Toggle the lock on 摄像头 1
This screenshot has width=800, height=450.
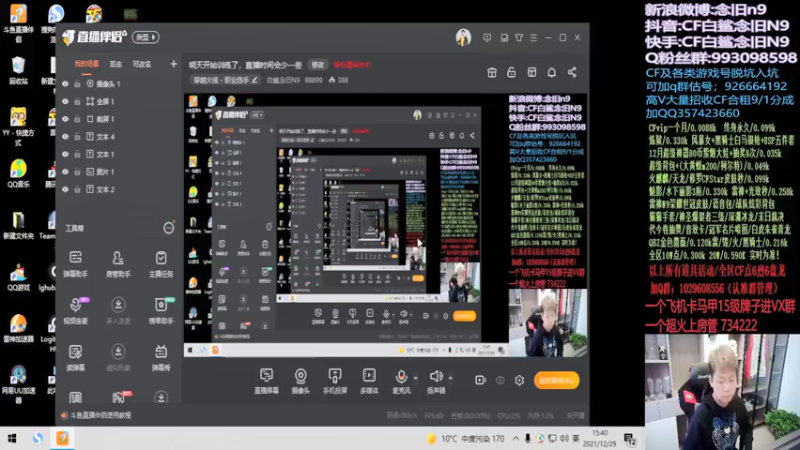tap(78, 84)
